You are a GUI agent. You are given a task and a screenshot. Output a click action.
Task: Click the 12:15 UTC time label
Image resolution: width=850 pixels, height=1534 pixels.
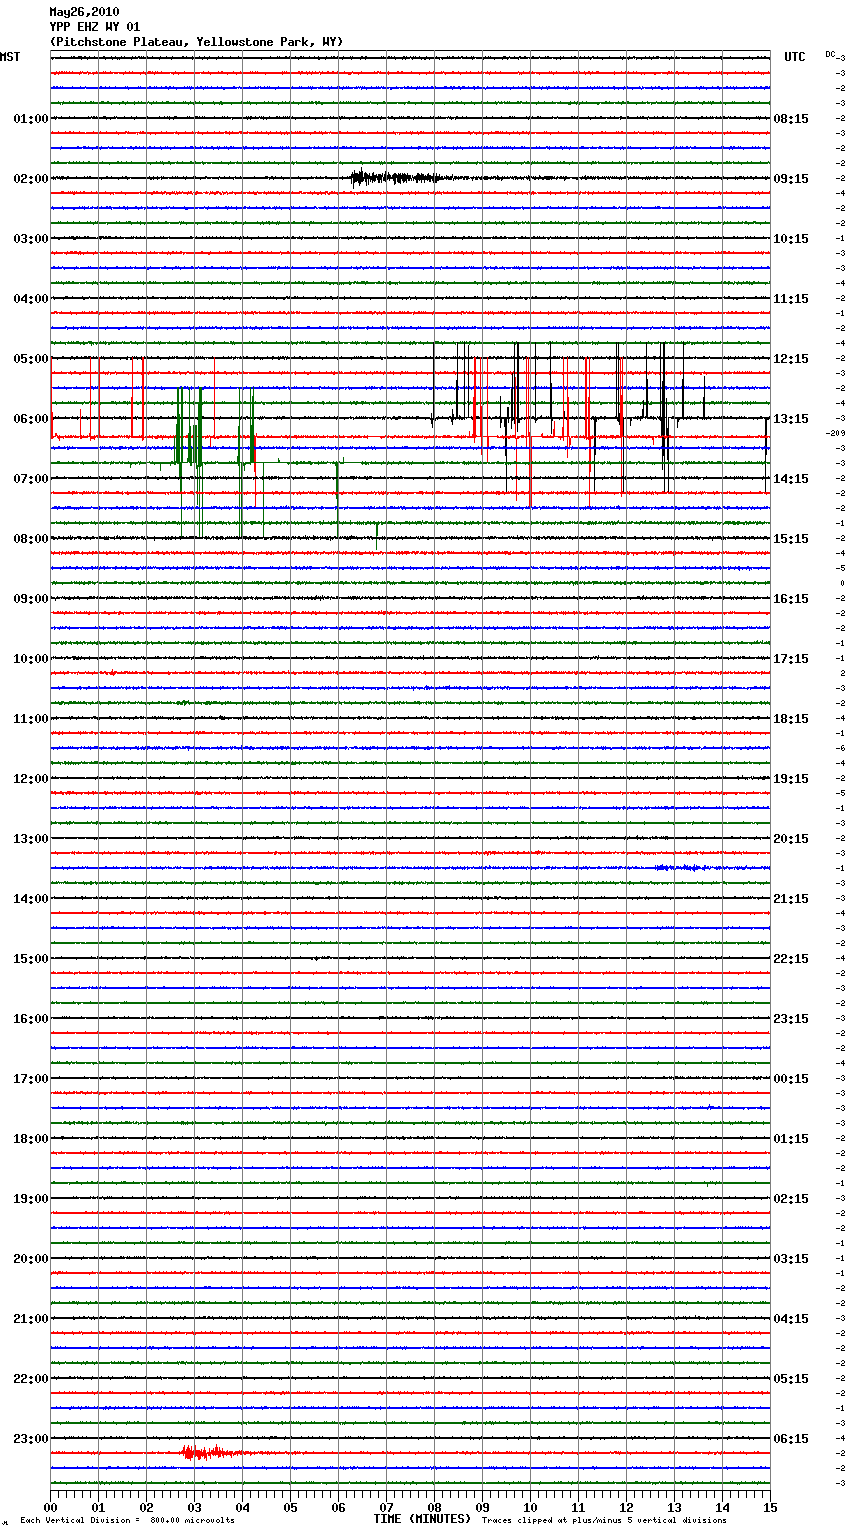pyautogui.click(x=791, y=359)
